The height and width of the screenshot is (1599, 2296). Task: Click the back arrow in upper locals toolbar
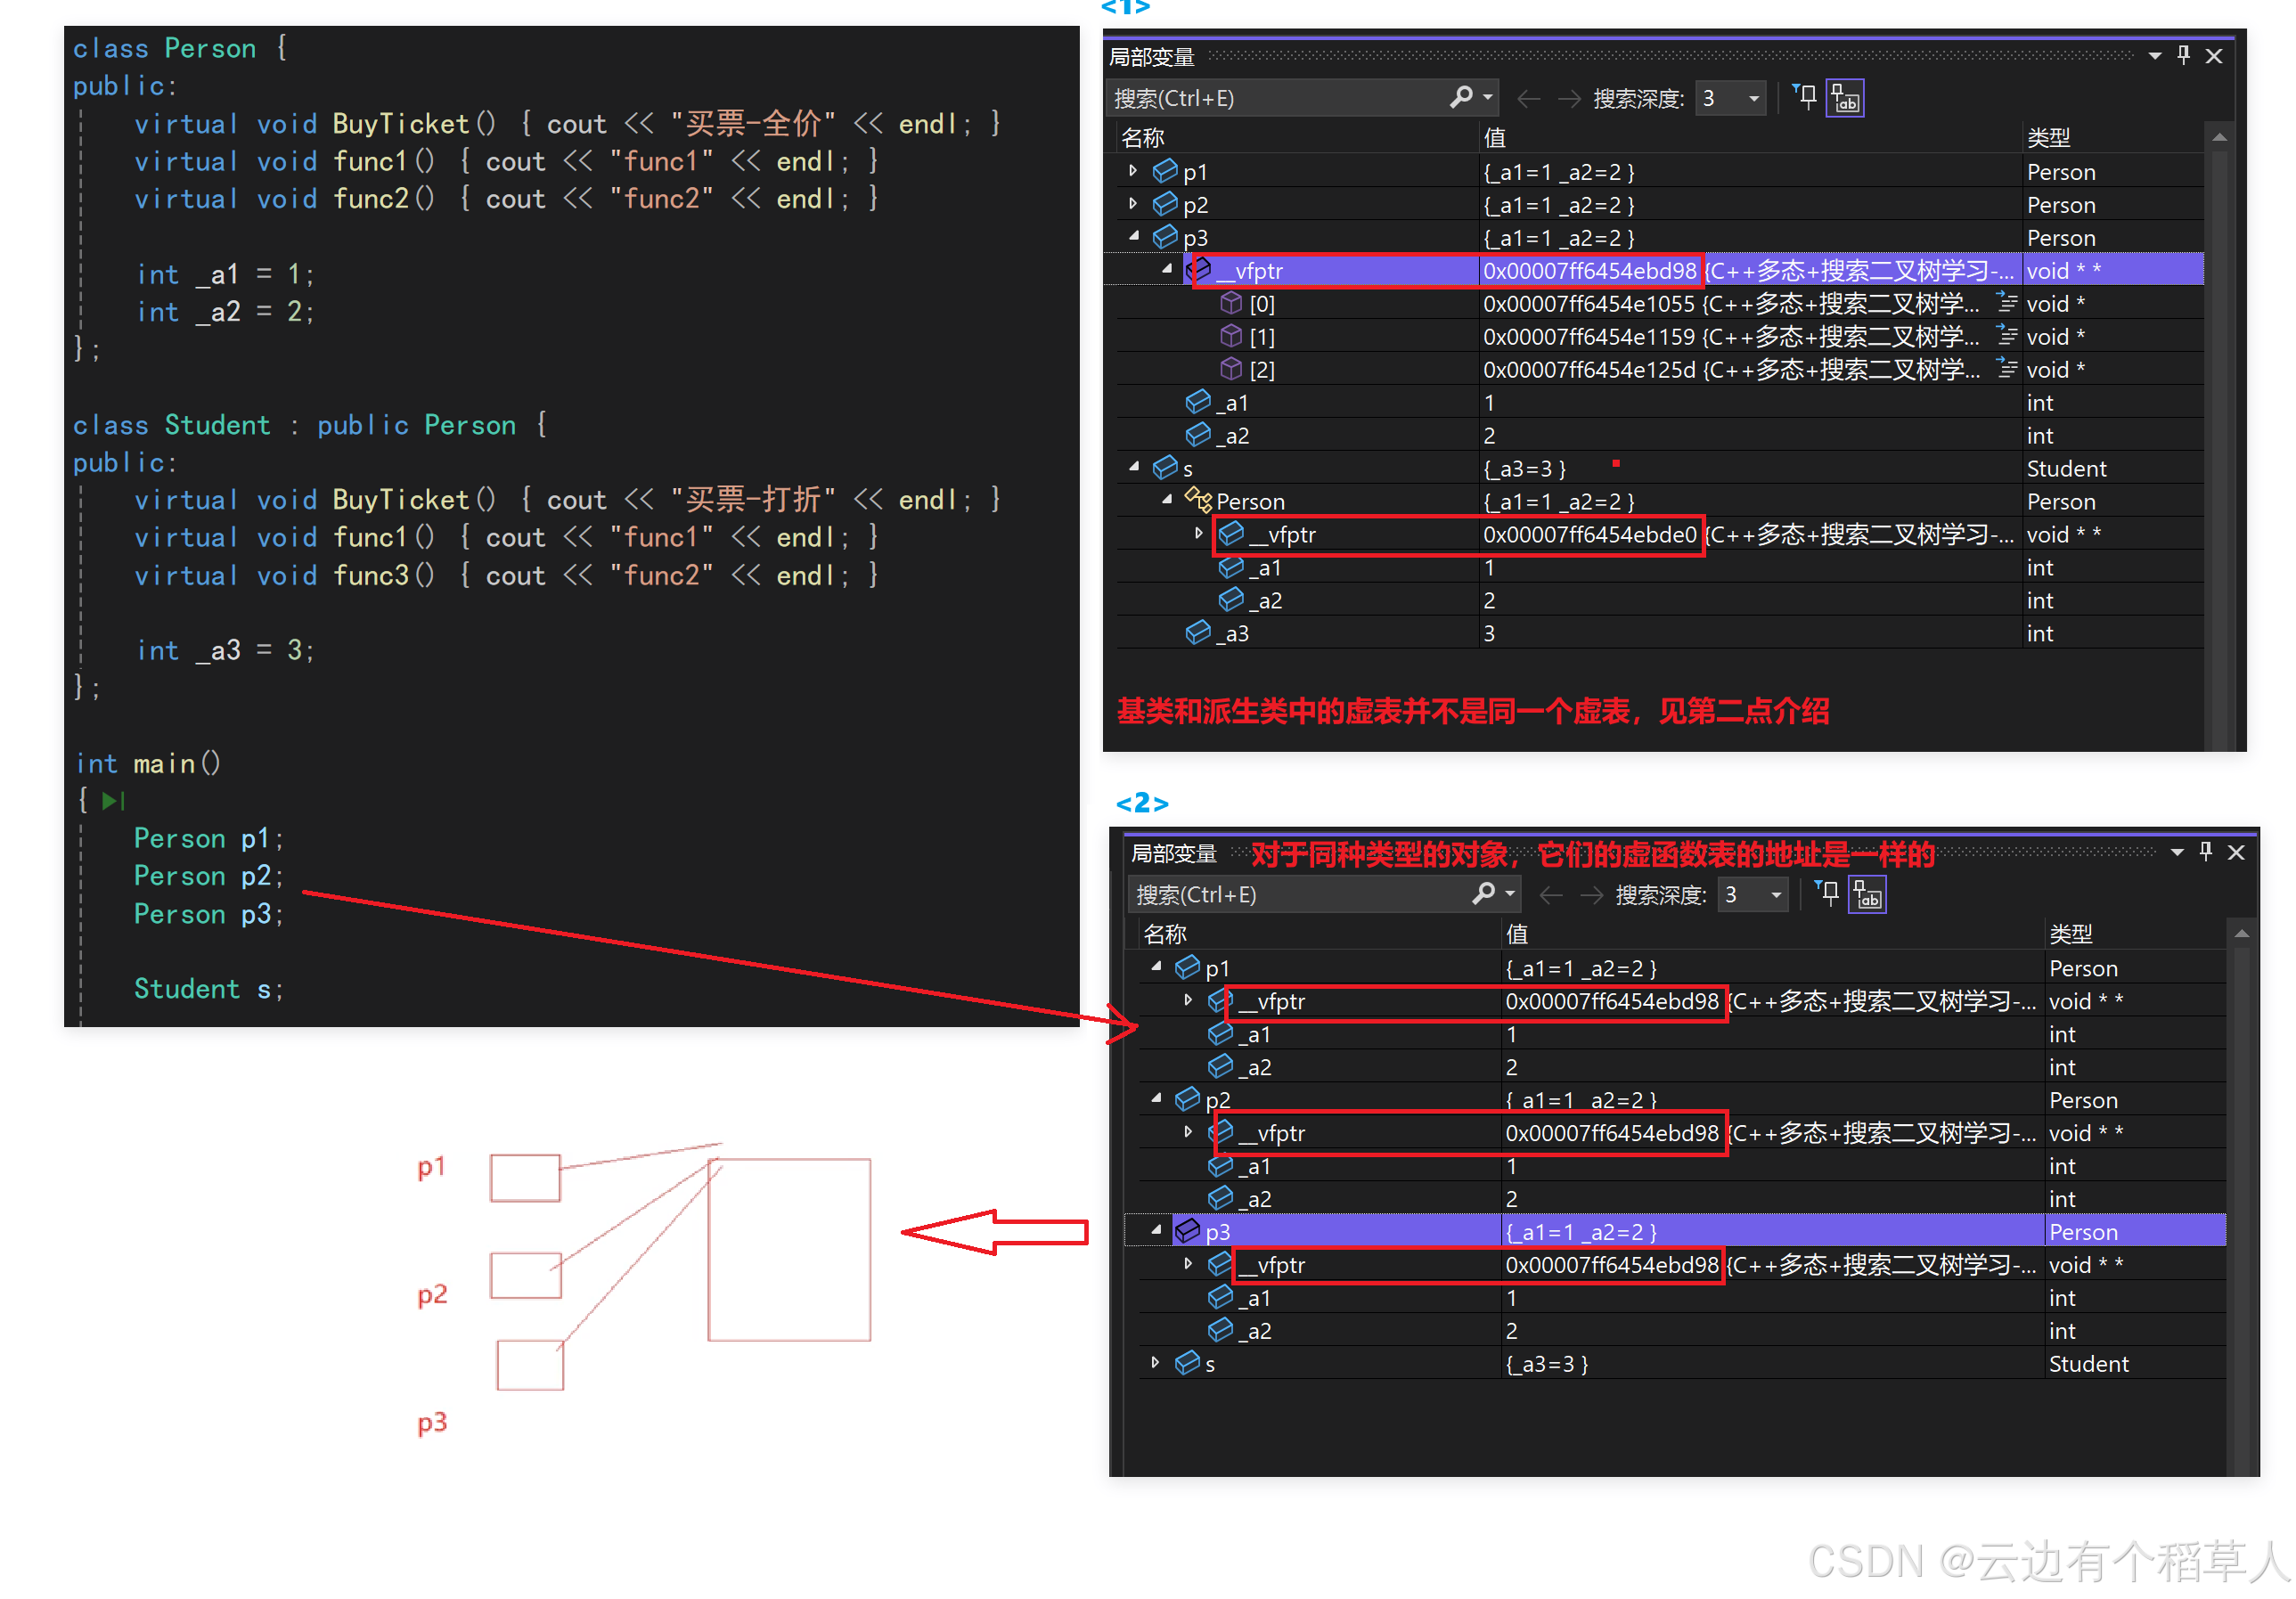(x=1527, y=98)
